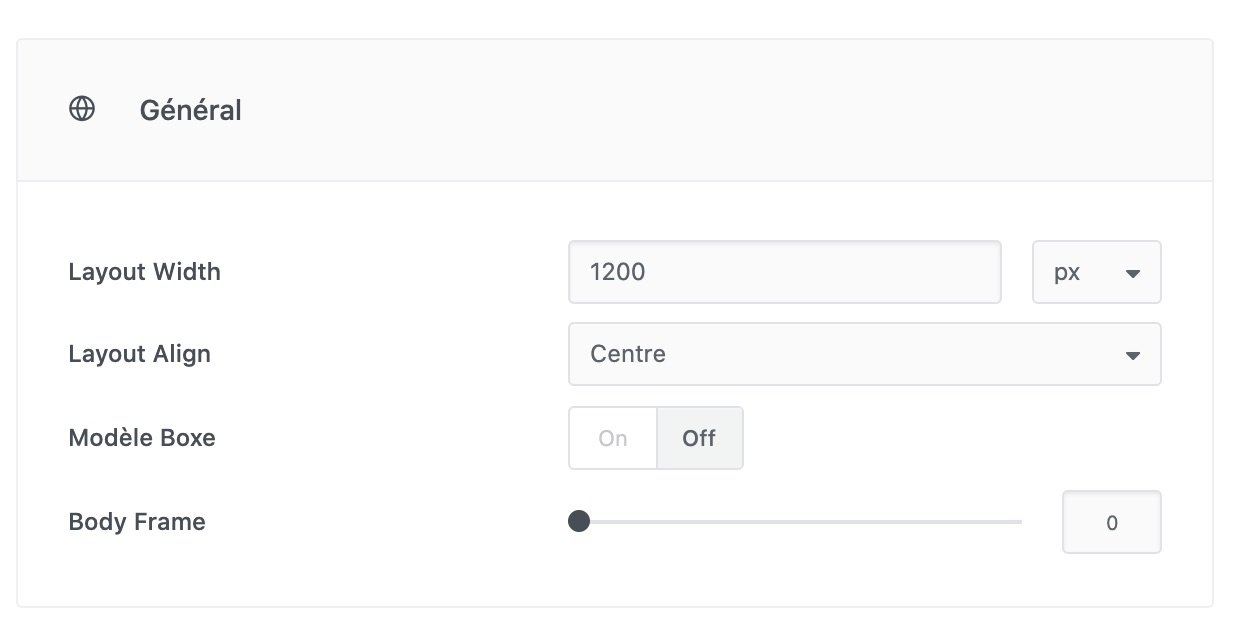Click the Général section heading text
The image size is (1248, 632).
[190, 110]
